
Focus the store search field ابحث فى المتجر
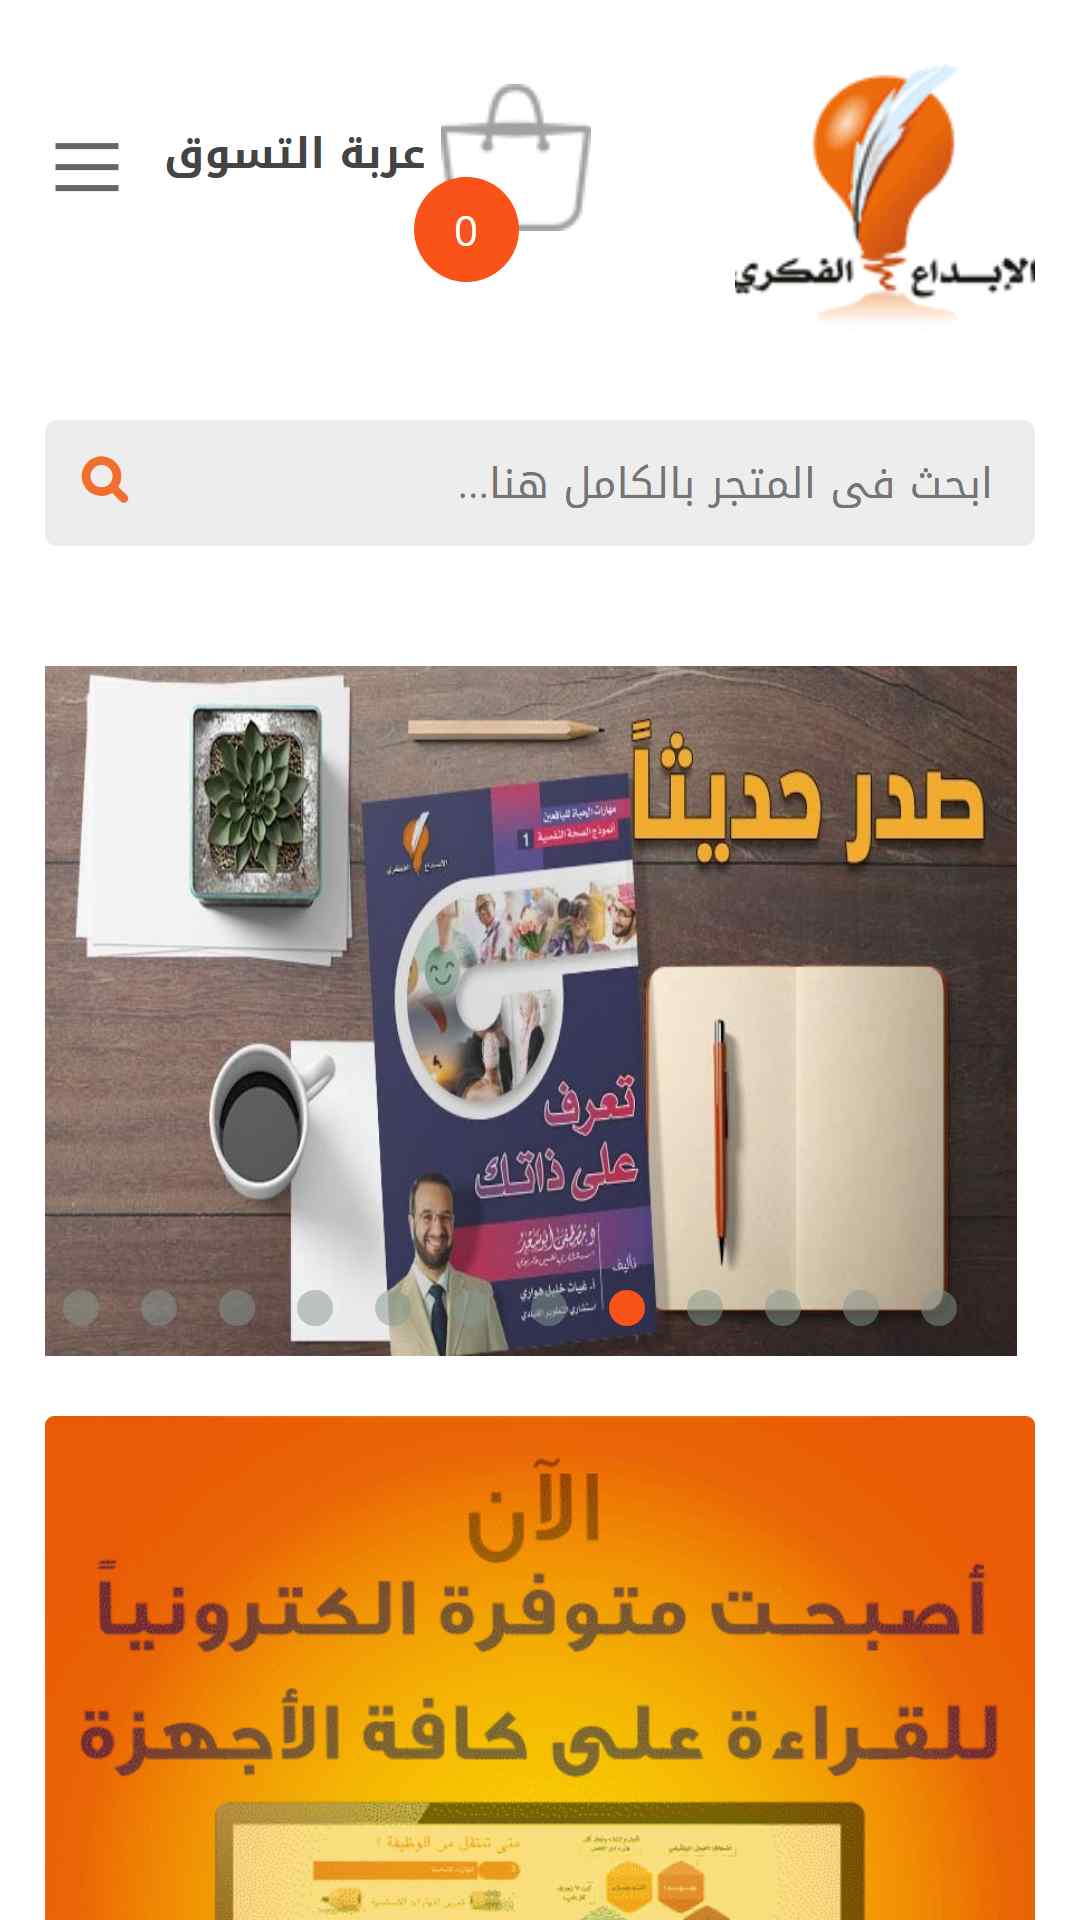[x=540, y=483]
